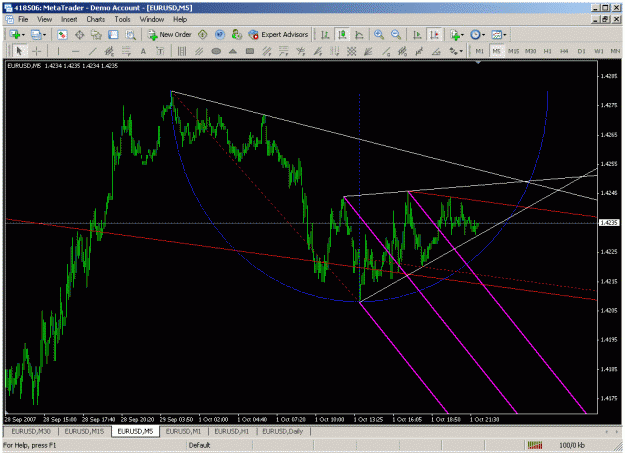The height and width of the screenshot is (453, 625).
Task: Select the Fibonacci retracement tool
Action: point(126,51)
